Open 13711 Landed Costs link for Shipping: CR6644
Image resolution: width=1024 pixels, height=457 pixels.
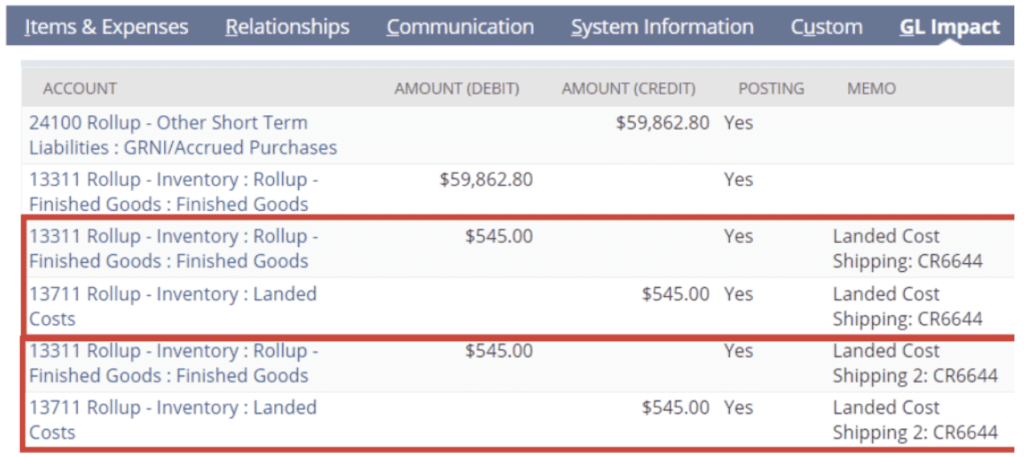click(172, 306)
